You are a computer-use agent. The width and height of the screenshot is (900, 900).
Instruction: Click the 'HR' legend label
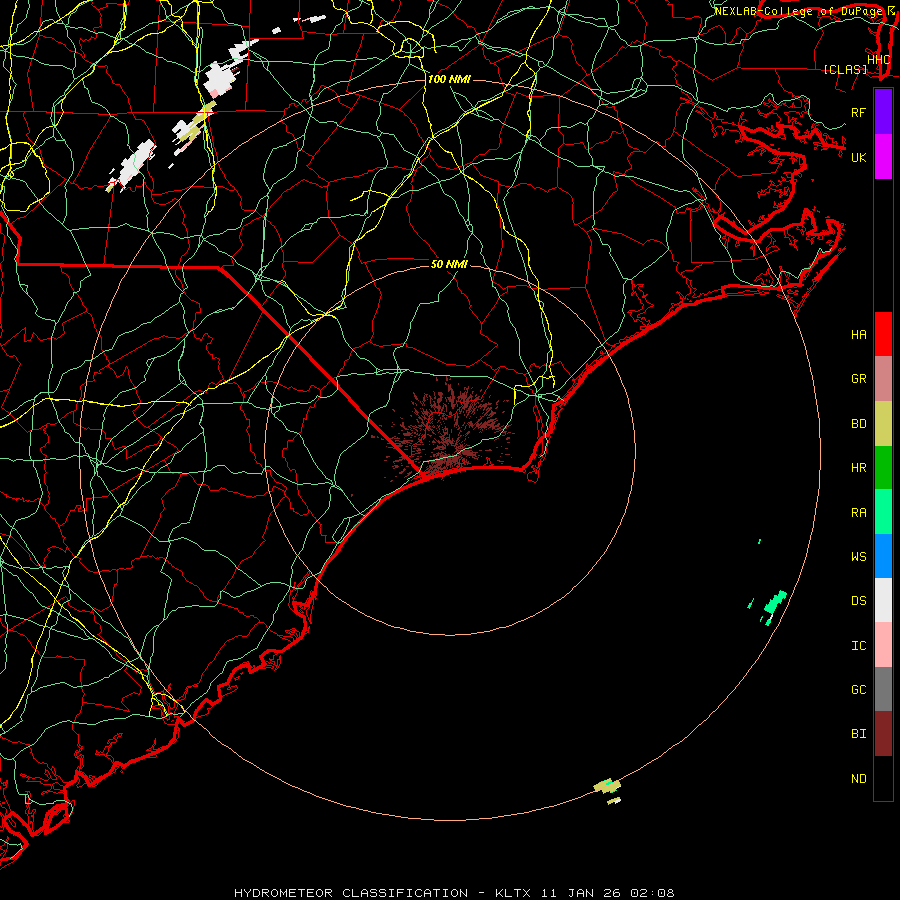(x=859, y=468)
